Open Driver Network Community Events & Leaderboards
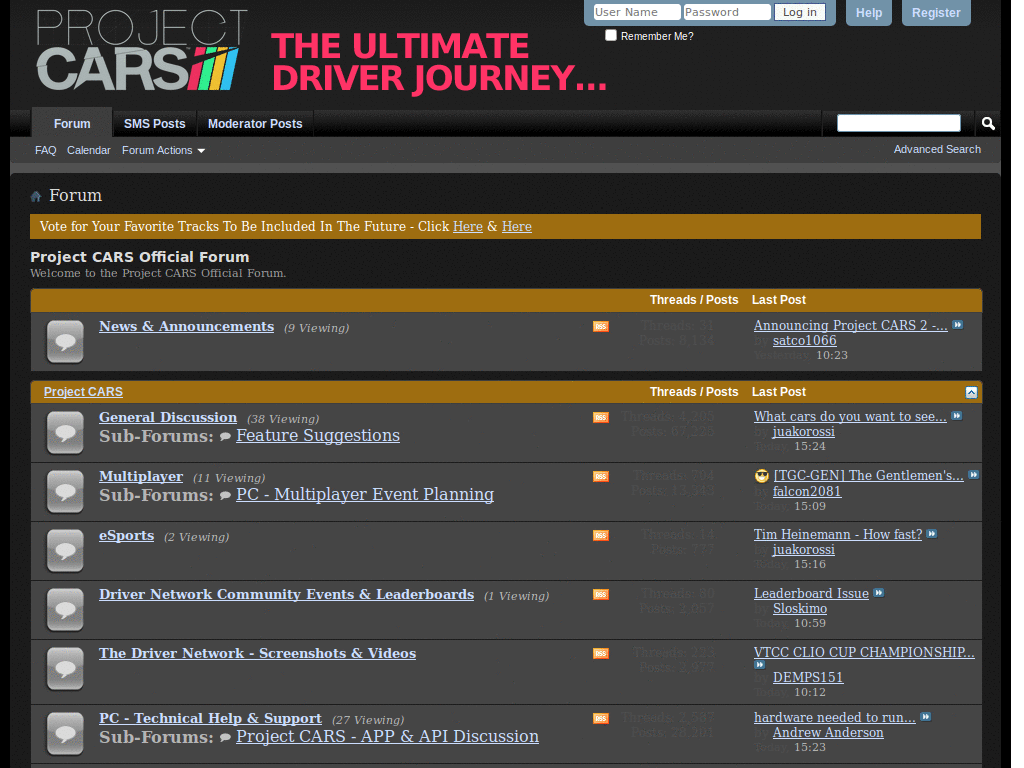Image resolution: width=1024 pixels, height=768 pixels. point(287,594)
